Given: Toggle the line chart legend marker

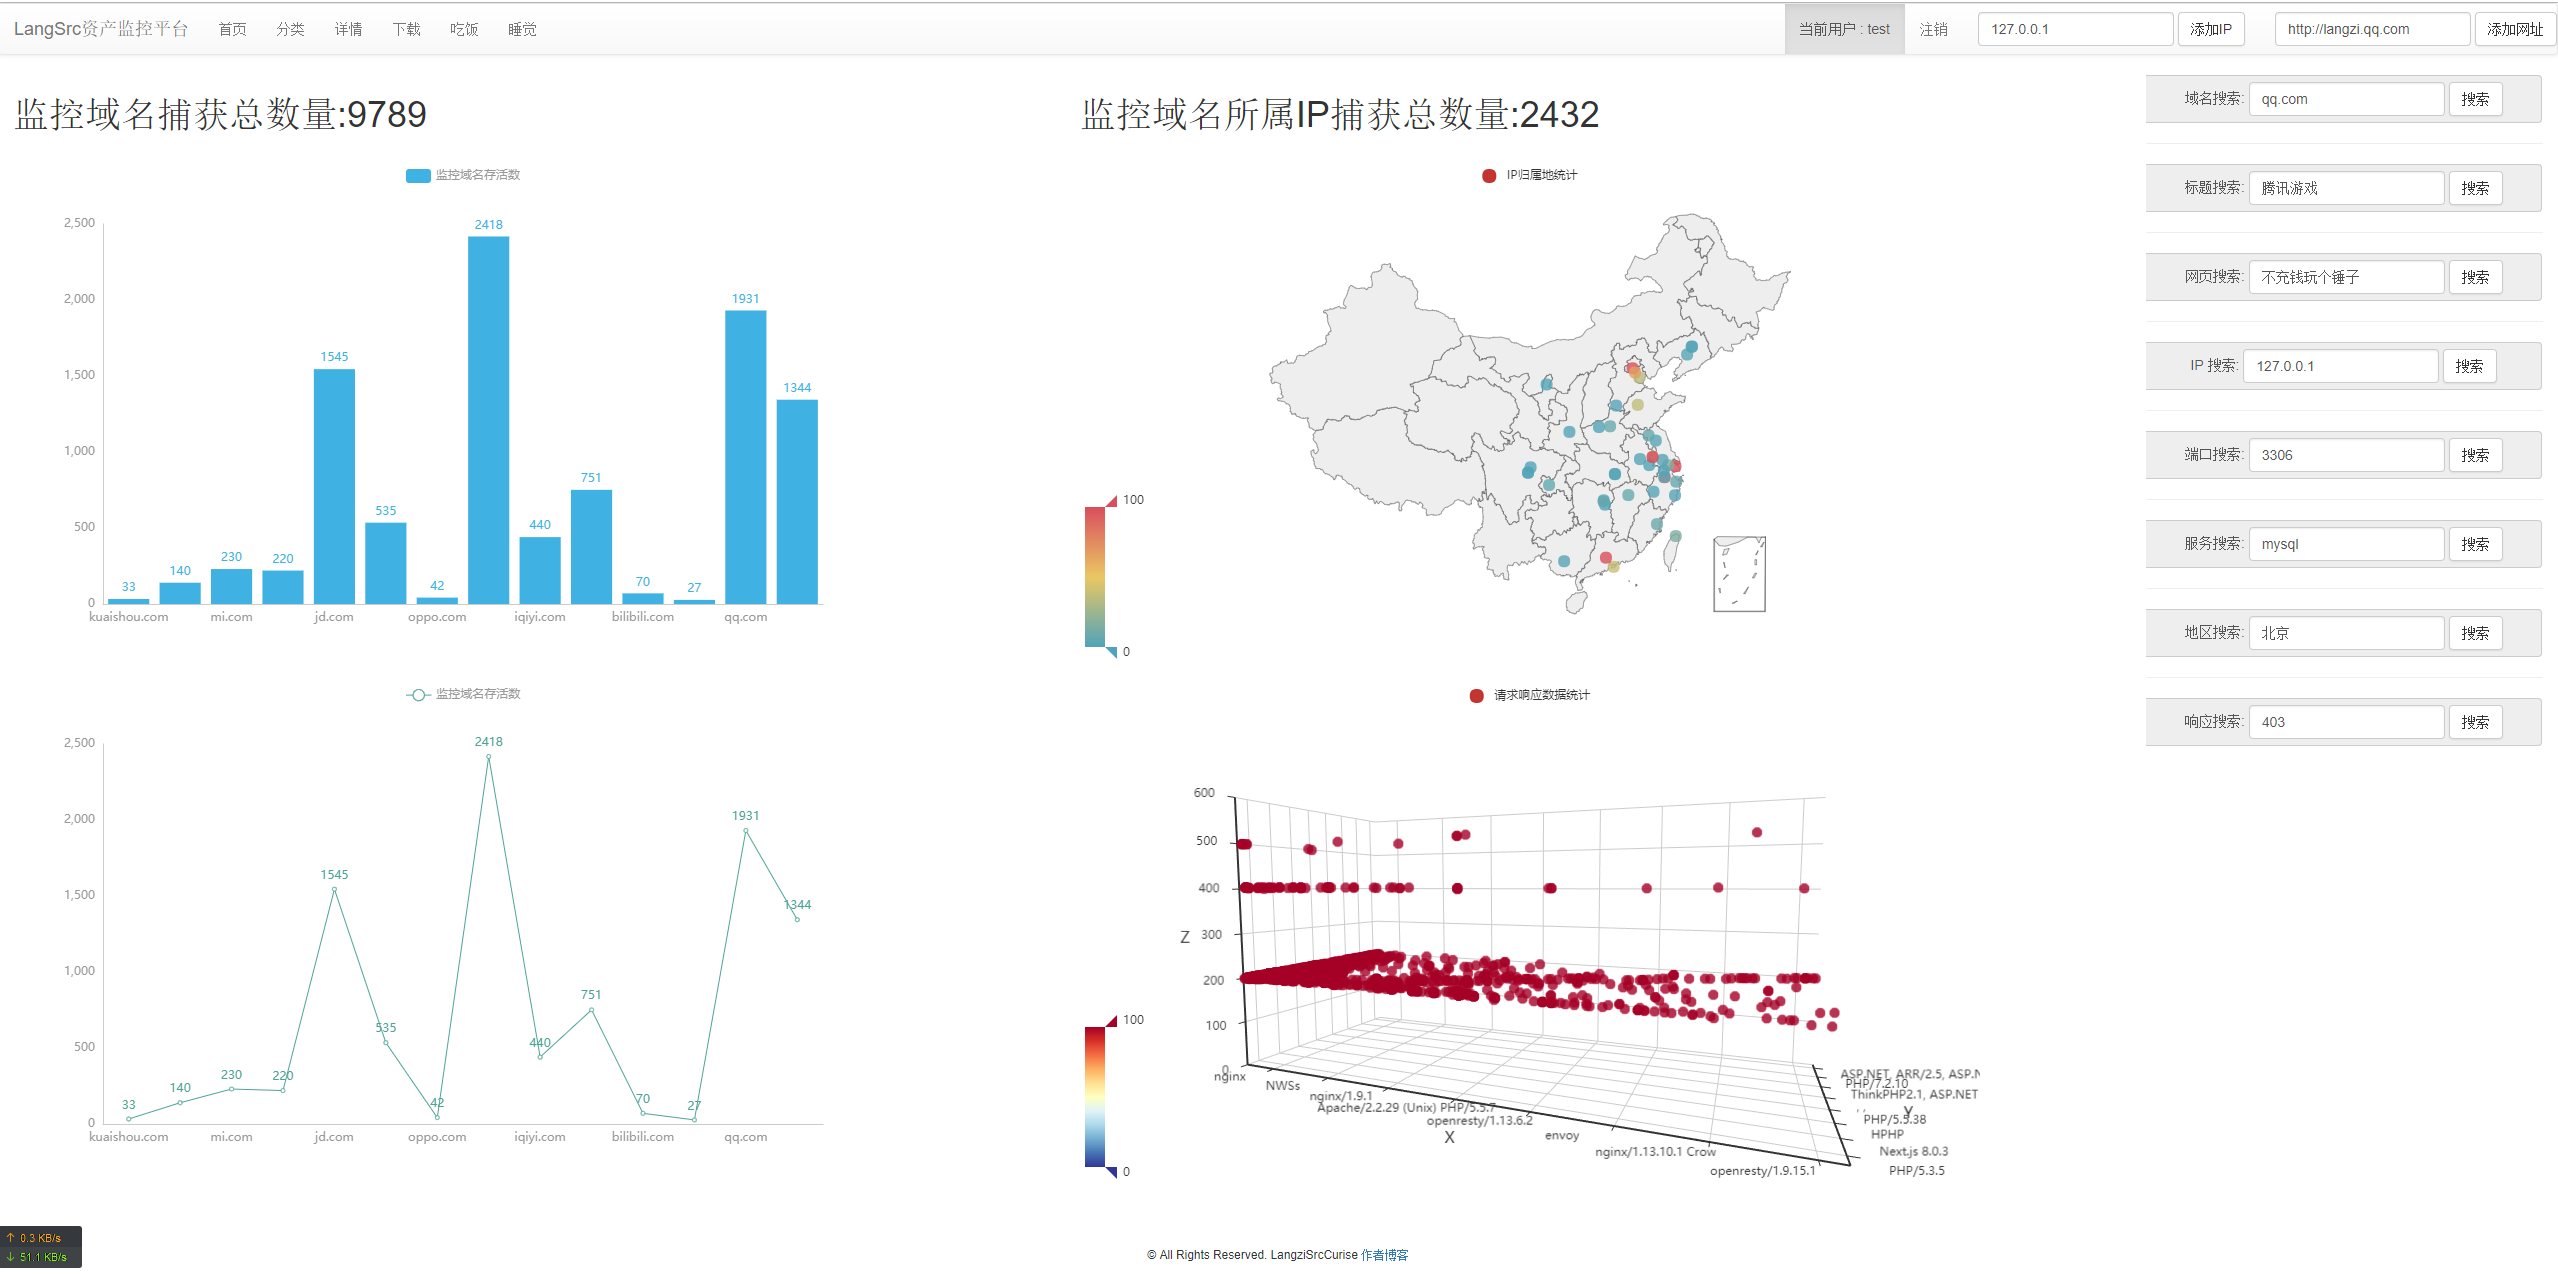Looking at the screenshot, I should 418,695.
